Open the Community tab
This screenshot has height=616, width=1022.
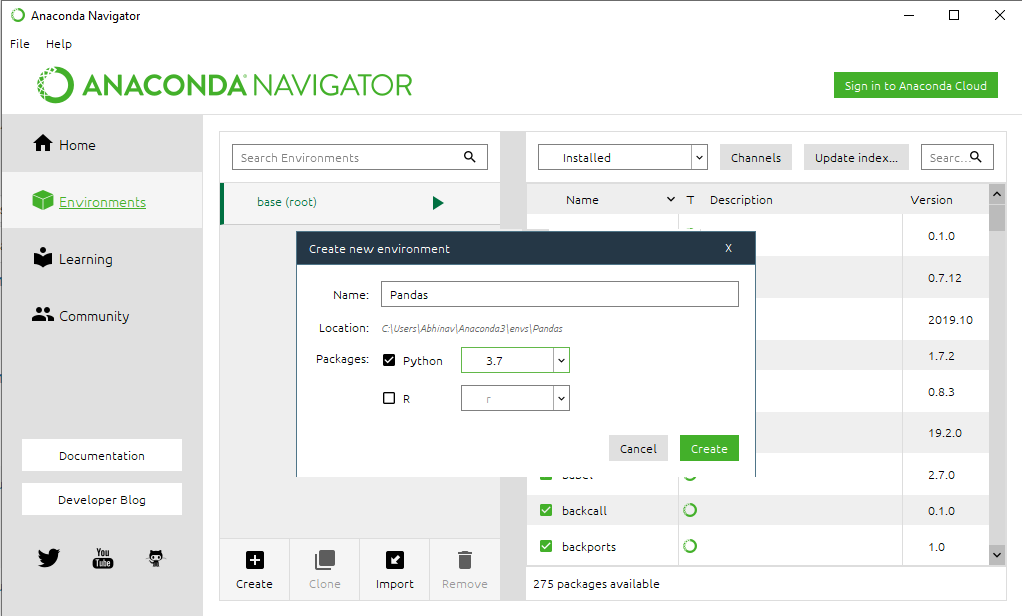(x=102, y=315)
